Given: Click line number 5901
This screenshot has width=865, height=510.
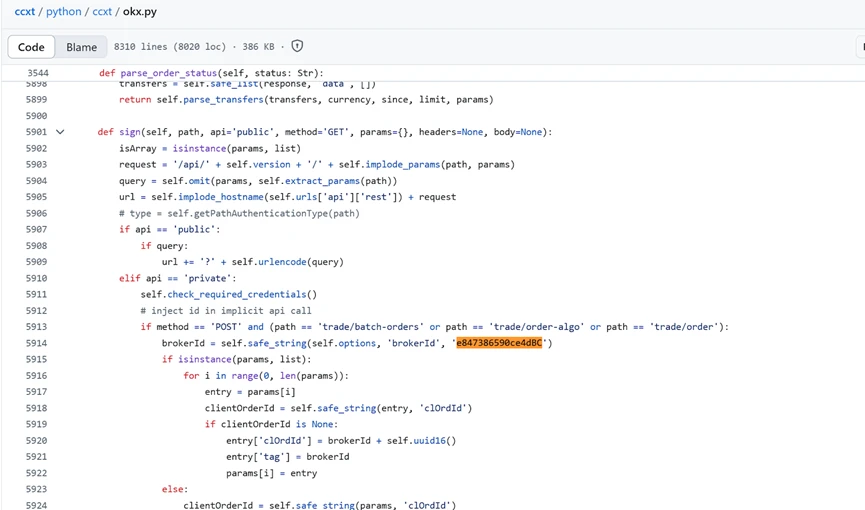Looking at the screenshot, I should pyautogui.click(x=36, y=132).
